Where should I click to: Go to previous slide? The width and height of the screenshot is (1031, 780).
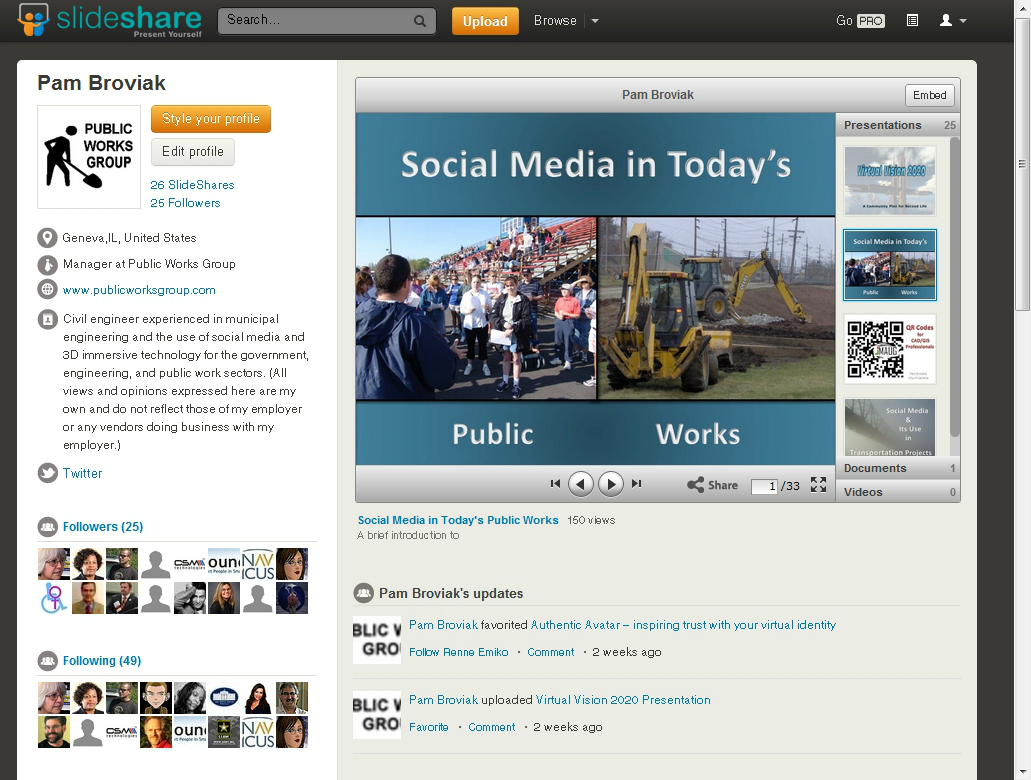(581, 484)
